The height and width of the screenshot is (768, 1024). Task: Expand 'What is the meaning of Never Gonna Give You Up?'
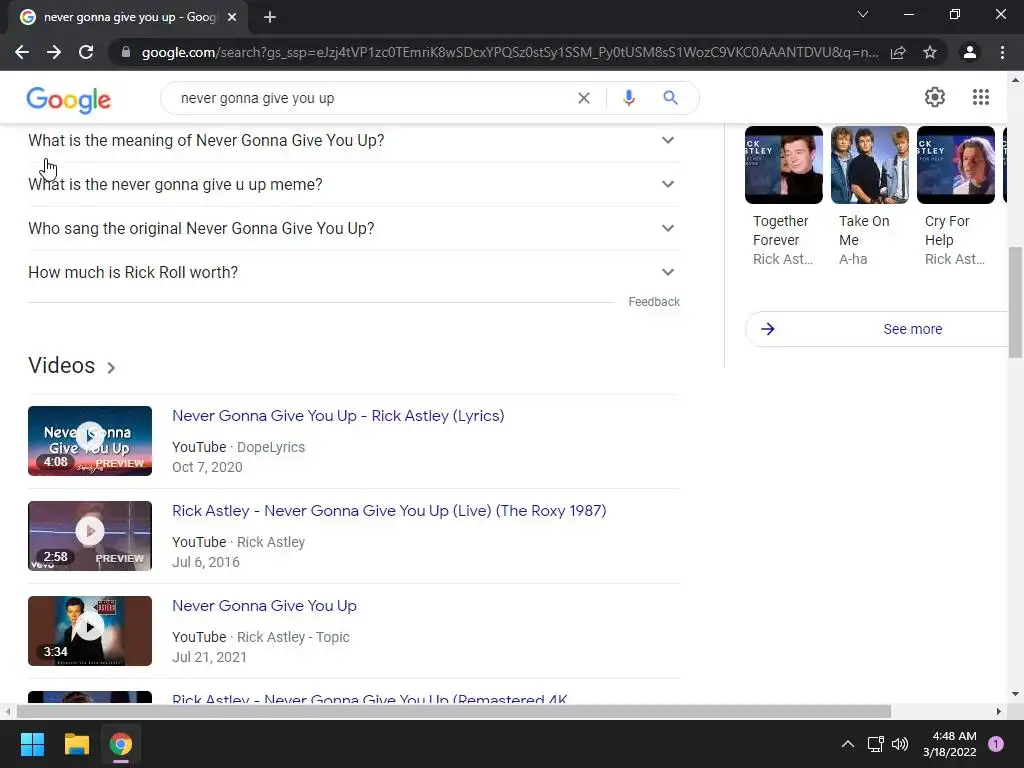click(354, 140)
